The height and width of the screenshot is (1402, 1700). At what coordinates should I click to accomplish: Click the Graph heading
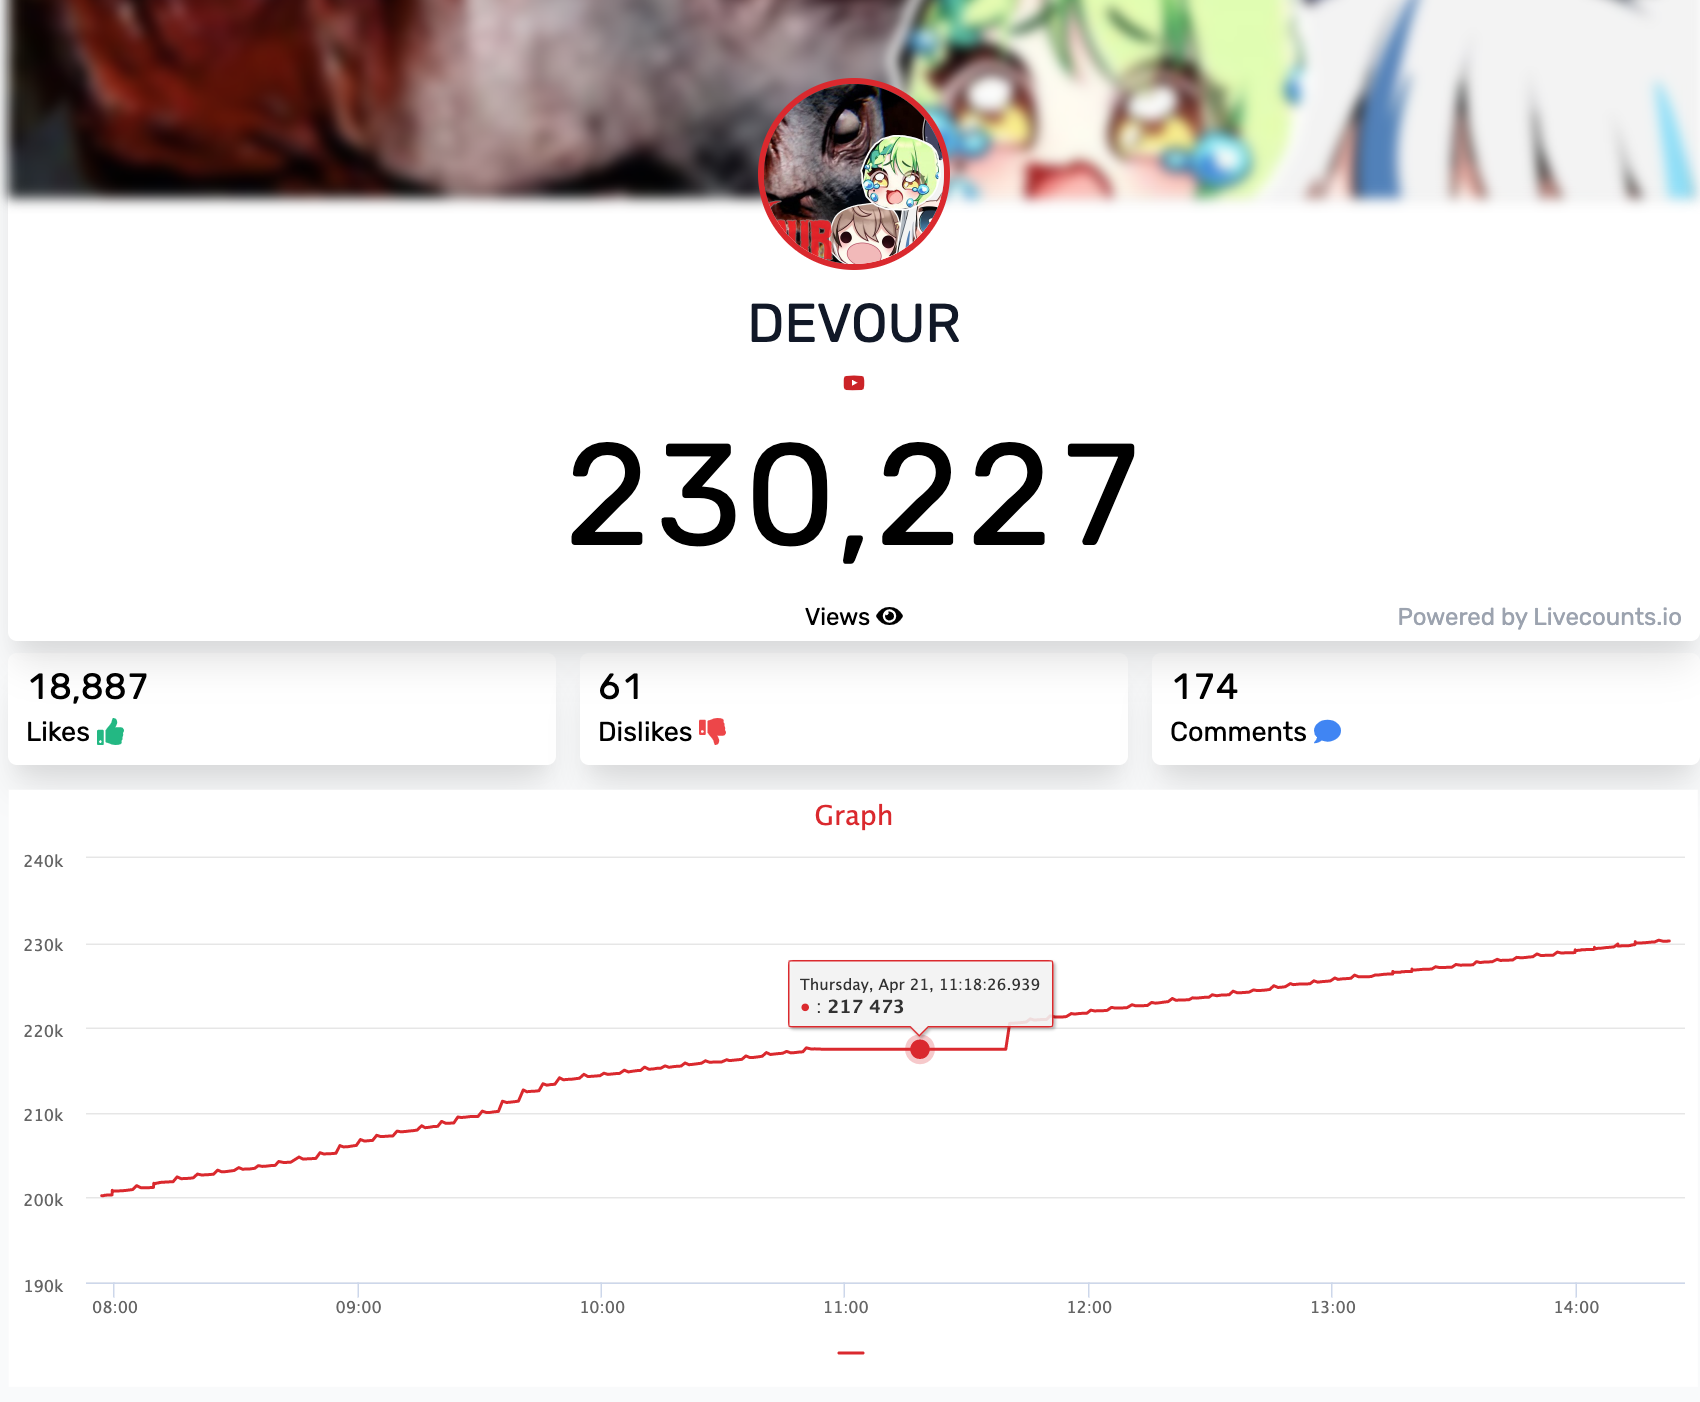(853, 815)
